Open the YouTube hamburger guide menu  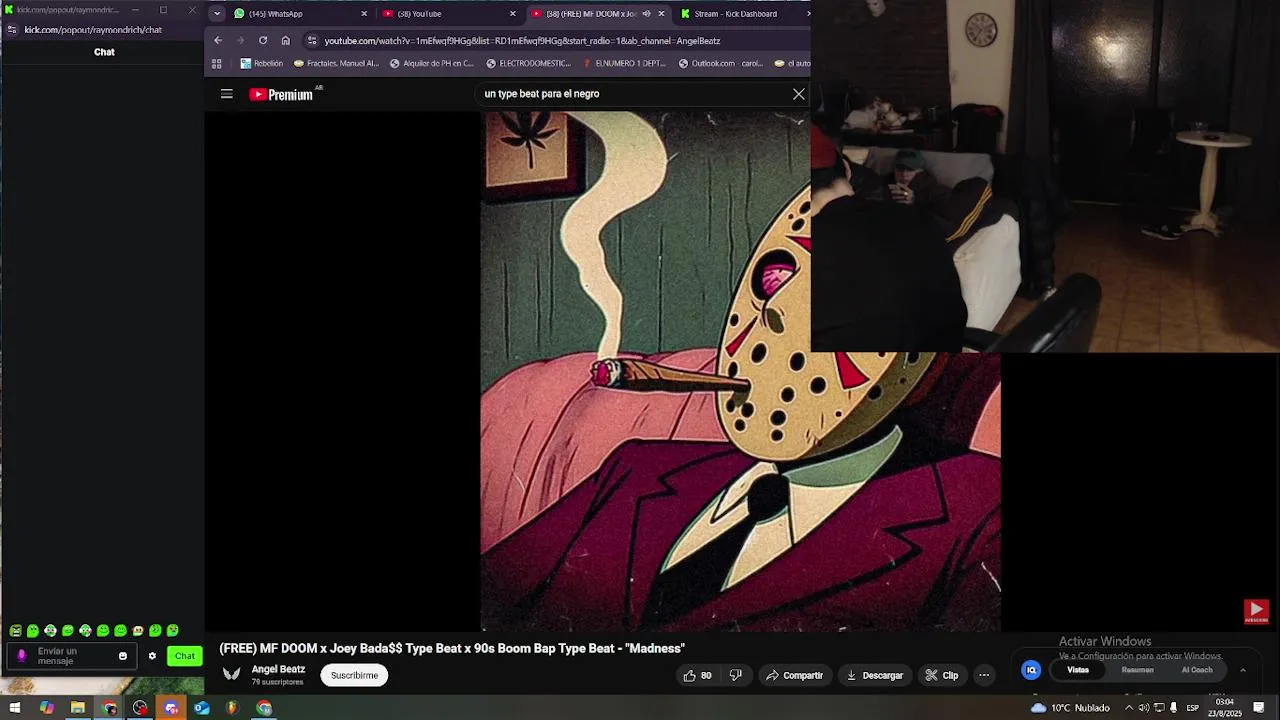coord(227,94)
